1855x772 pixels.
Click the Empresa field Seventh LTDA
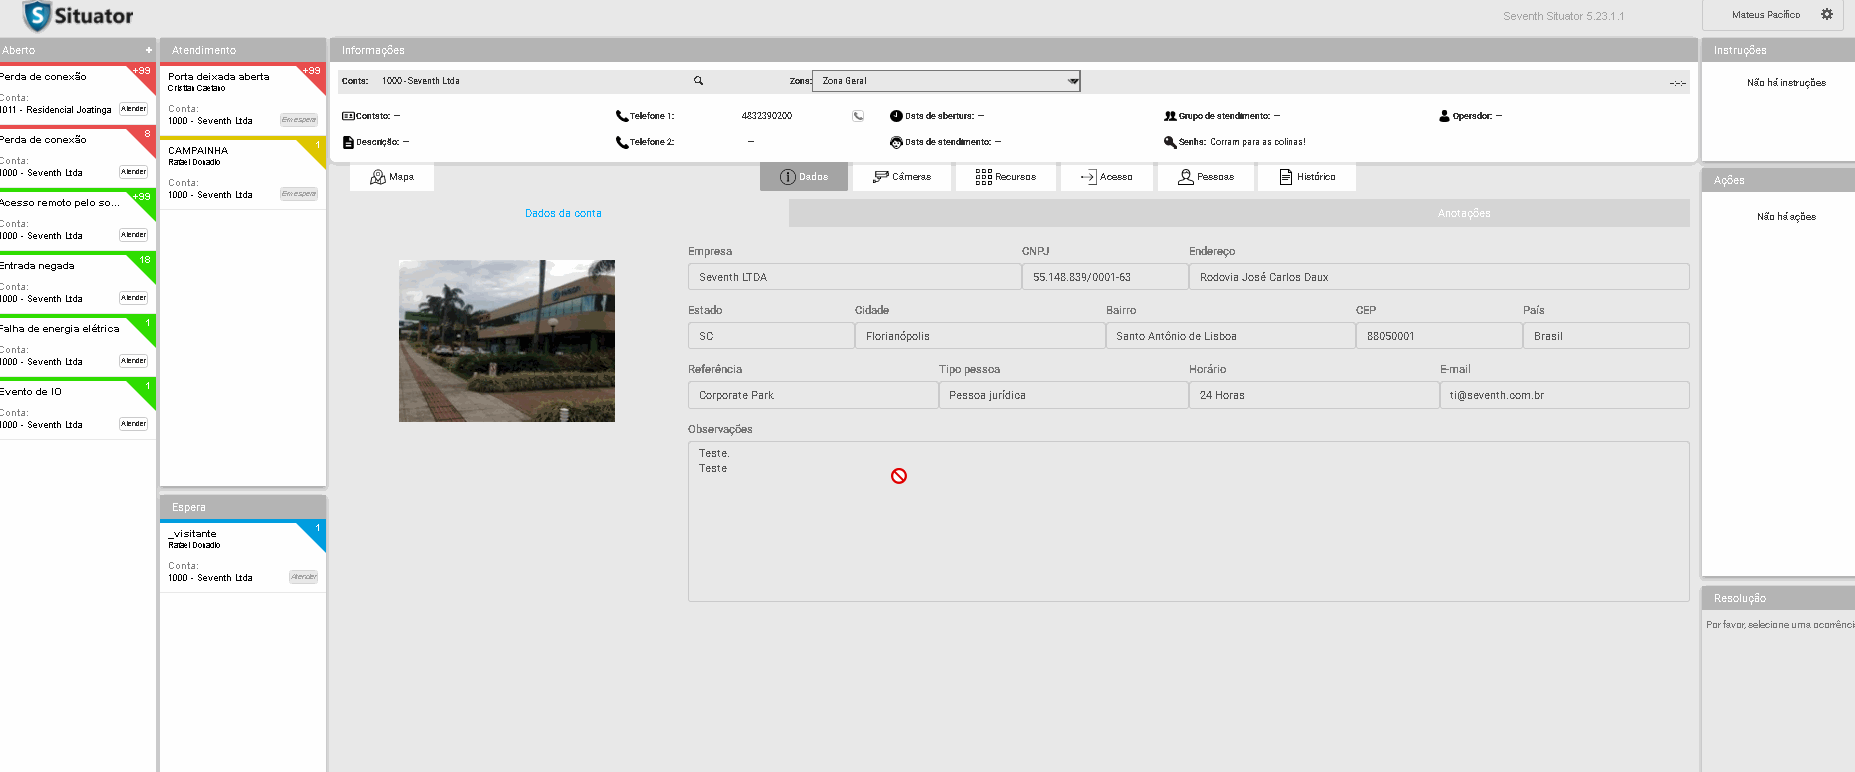(x=855, y=277)
